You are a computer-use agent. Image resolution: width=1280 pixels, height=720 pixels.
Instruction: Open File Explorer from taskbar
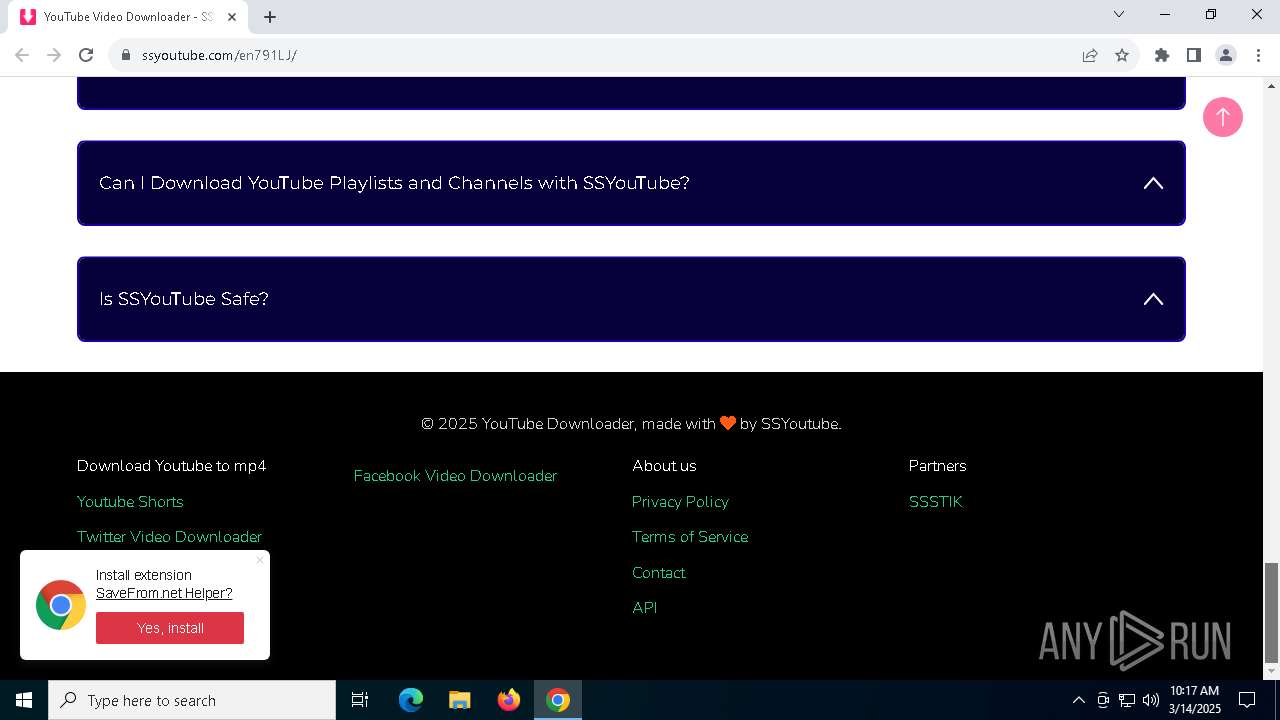click(460, 700)
